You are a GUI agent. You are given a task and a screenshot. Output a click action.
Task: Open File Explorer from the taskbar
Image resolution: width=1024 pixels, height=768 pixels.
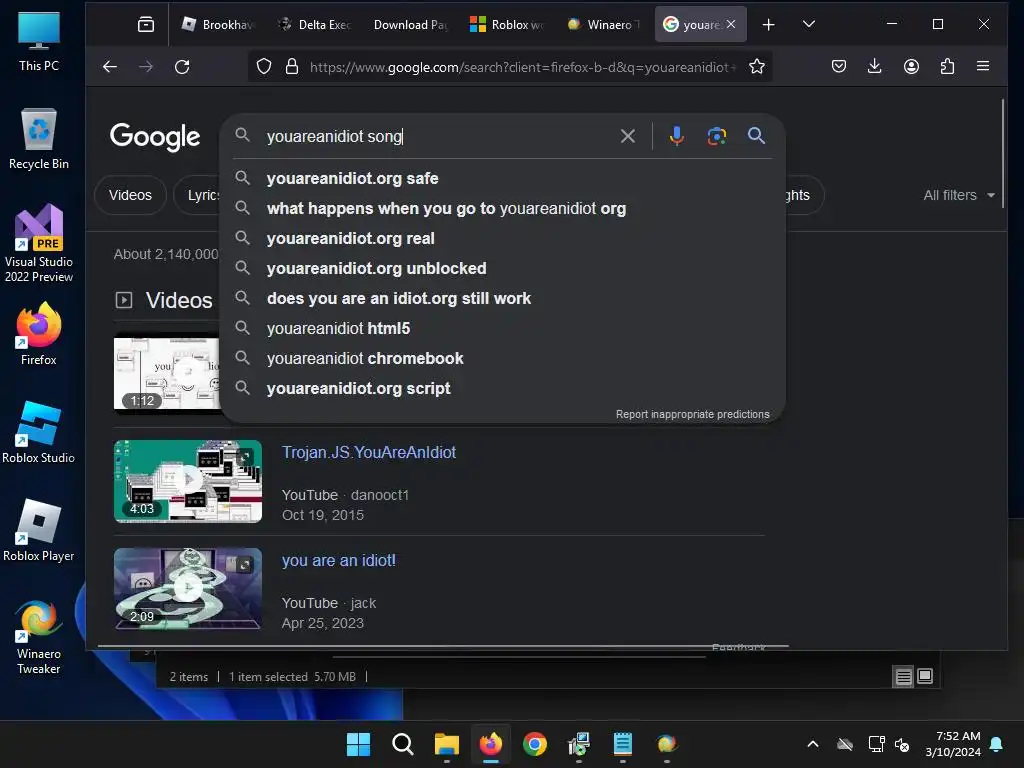(x=447, y=744)
